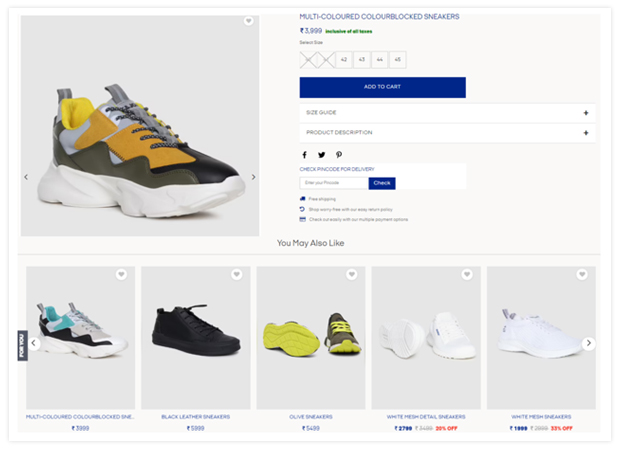Favorite the White Mesh Detail Sneakers
This screenshot has height=450, width=620.
(467, 274)
